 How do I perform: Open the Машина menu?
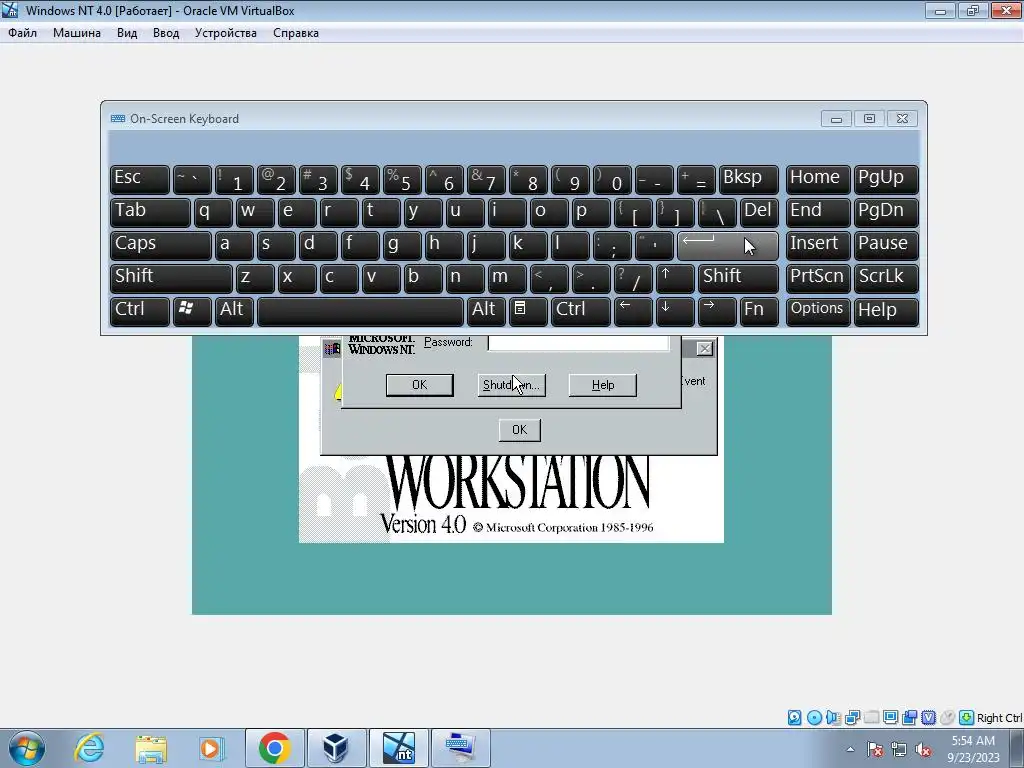coord(77,33)
